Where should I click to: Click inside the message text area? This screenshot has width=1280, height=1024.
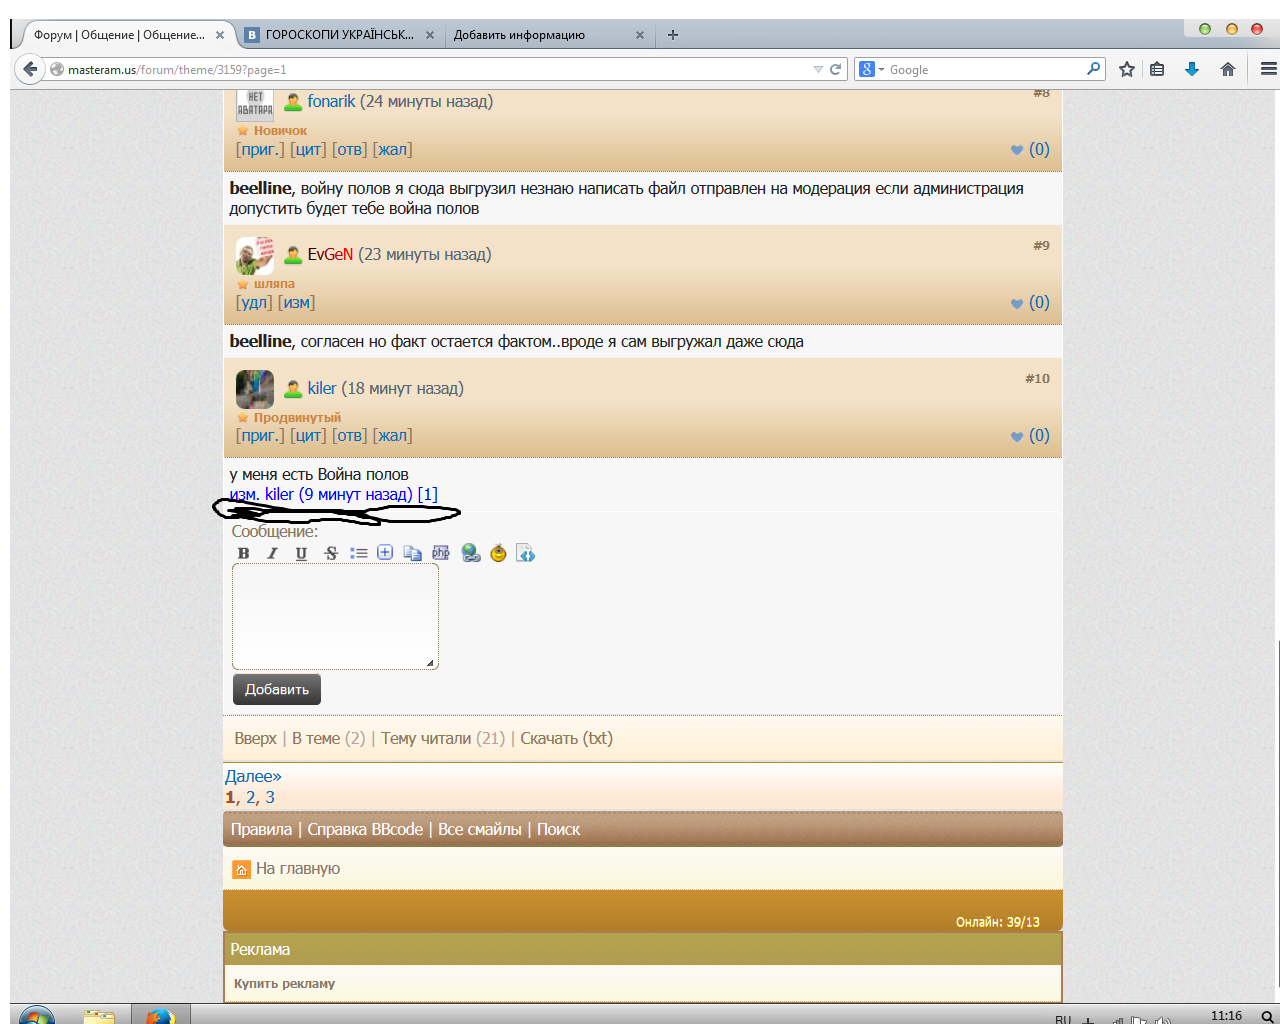click(x=335, y=616)
